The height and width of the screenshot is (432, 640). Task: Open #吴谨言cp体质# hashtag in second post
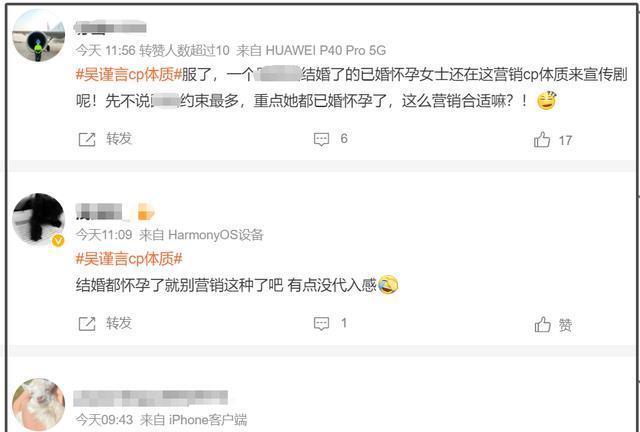point(129,259)
